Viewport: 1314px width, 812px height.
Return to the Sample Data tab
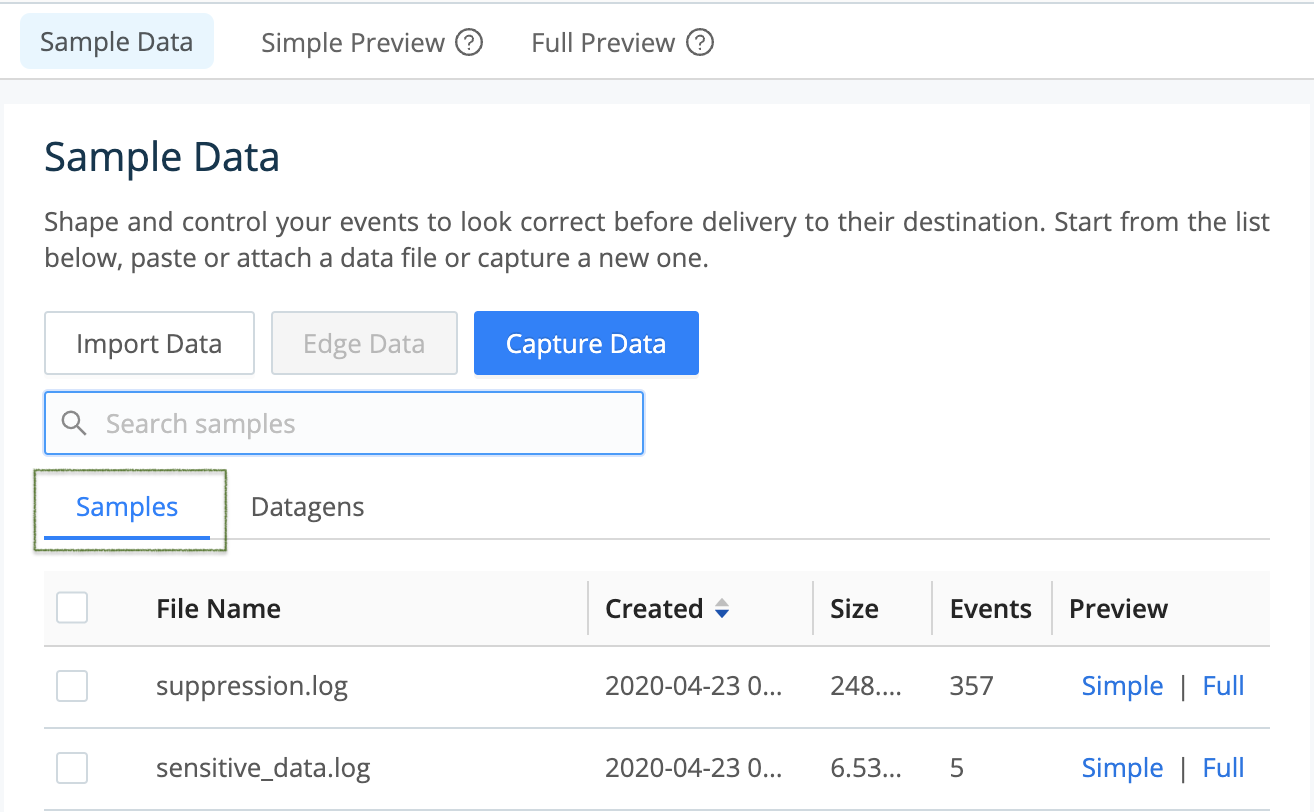coord(116,41)
